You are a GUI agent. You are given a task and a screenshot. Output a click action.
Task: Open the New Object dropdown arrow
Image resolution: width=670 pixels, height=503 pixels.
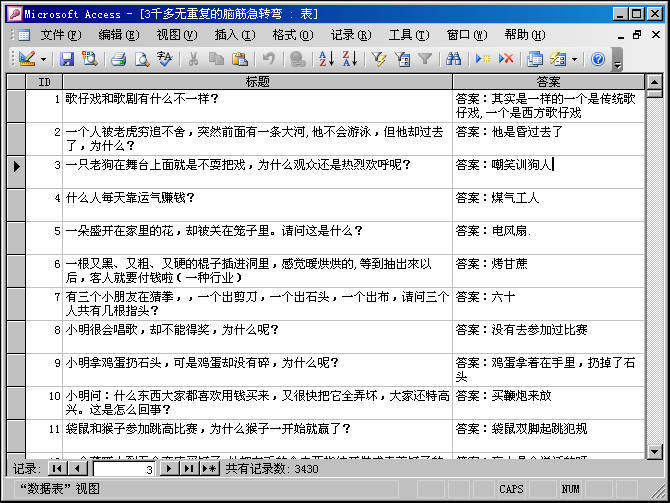coord(575,59)
